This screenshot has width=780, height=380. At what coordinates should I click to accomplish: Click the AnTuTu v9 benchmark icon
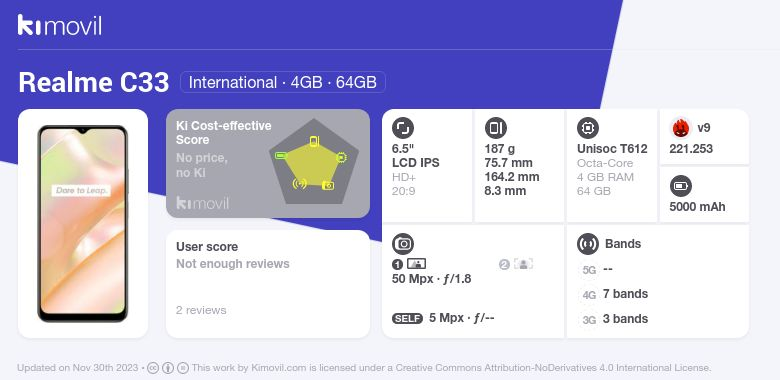click(681, 128)
